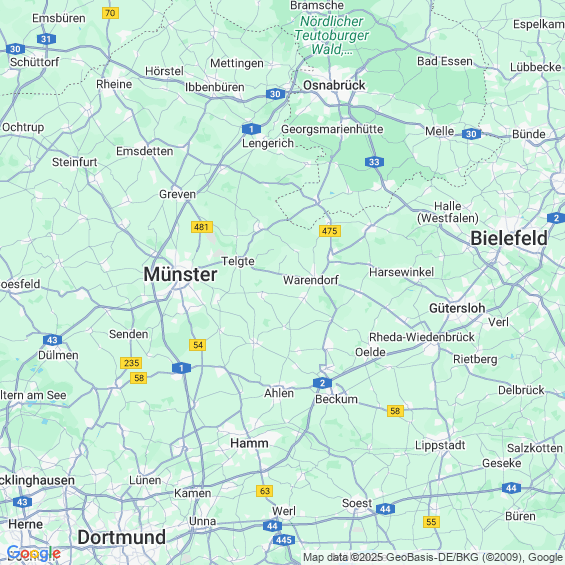Click the B55 road marker near Büren
Viewport: 565px width, 565px height.
(431, 521)
